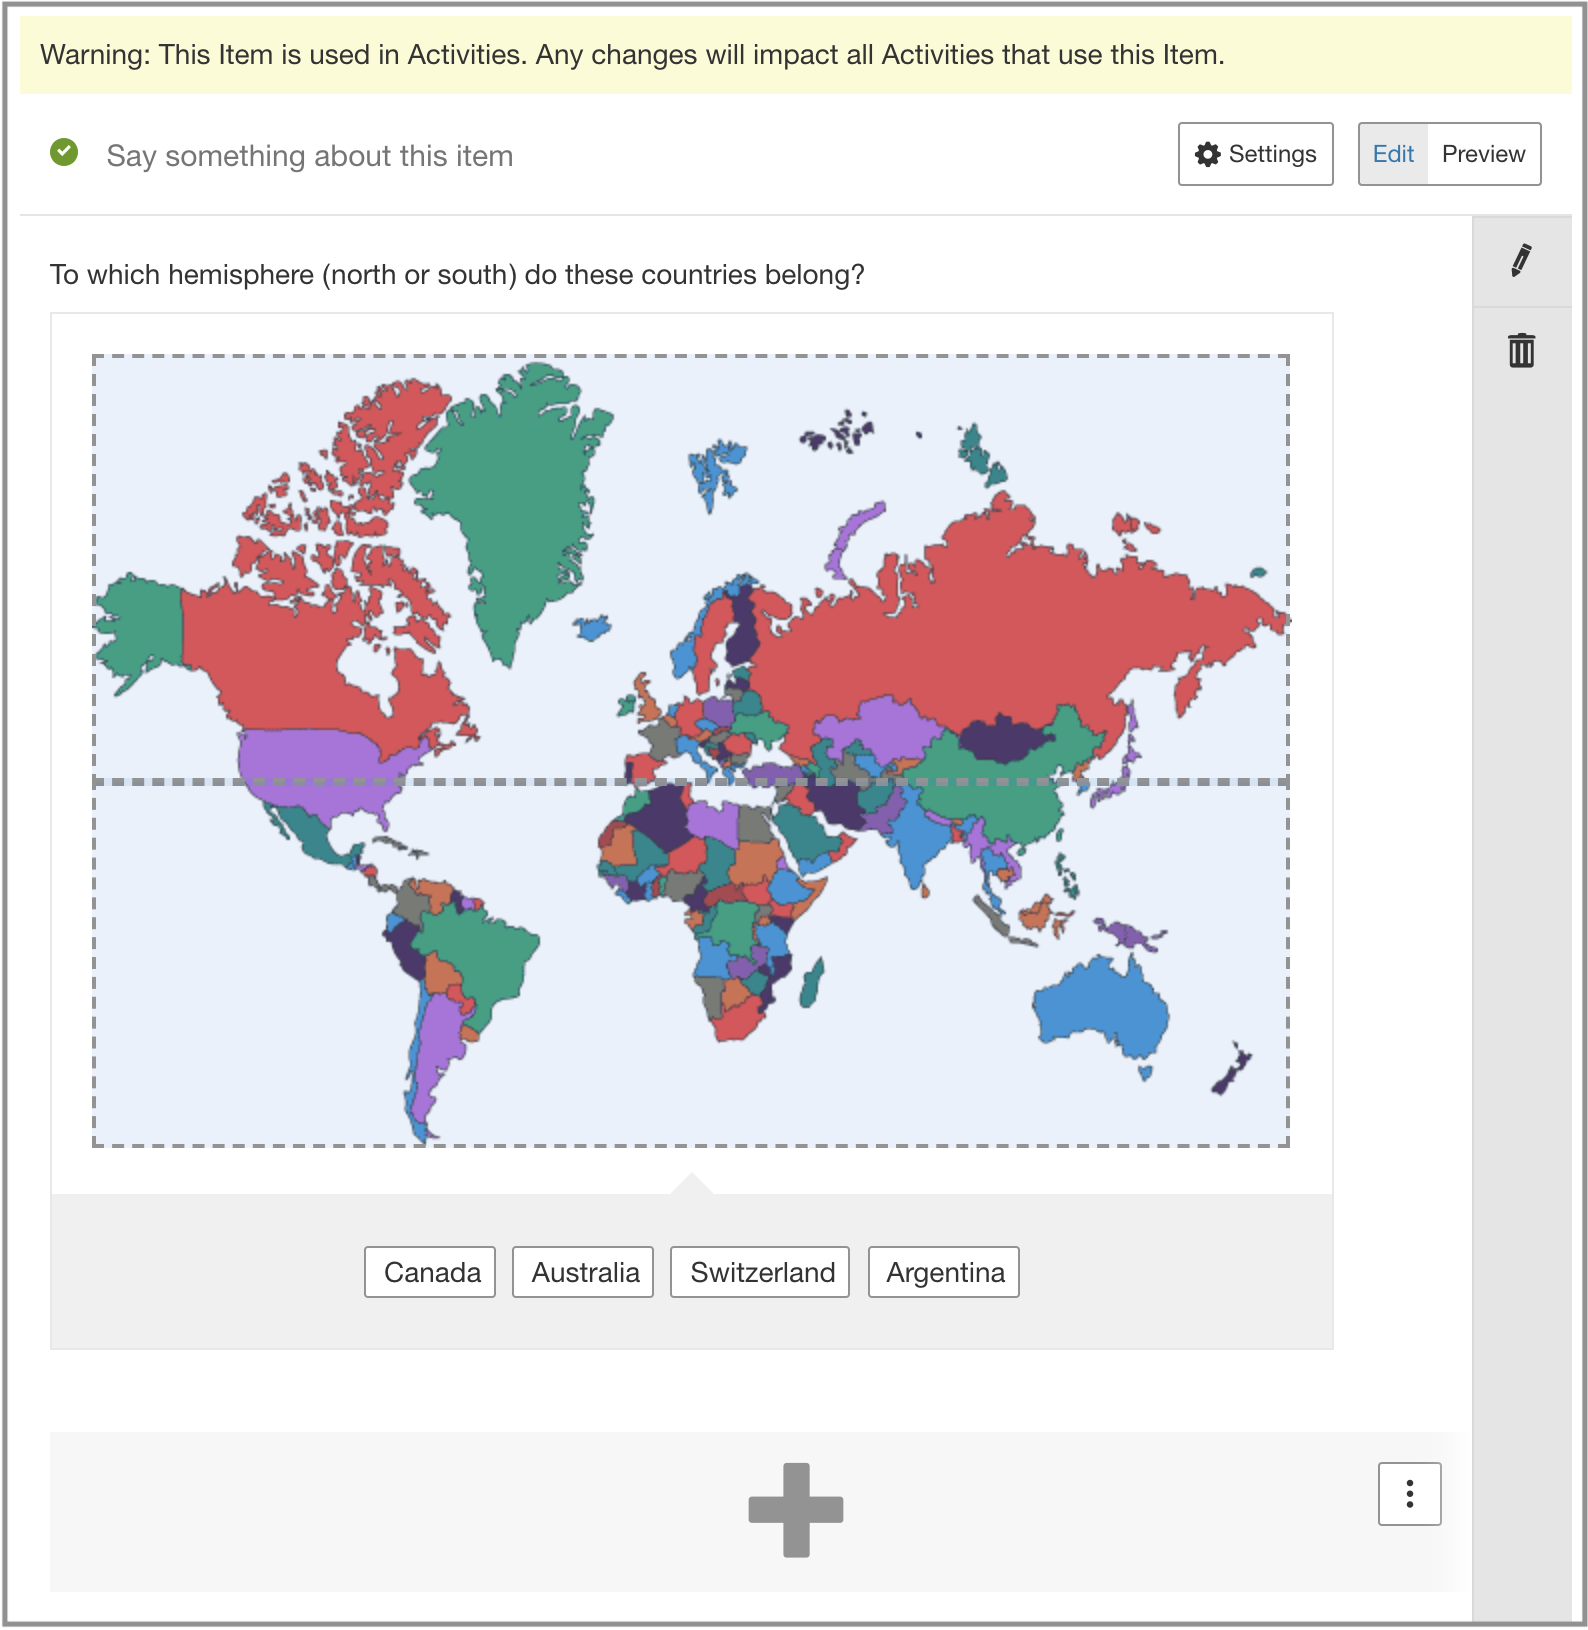Click the question text about hemispheres

[457, 275]
